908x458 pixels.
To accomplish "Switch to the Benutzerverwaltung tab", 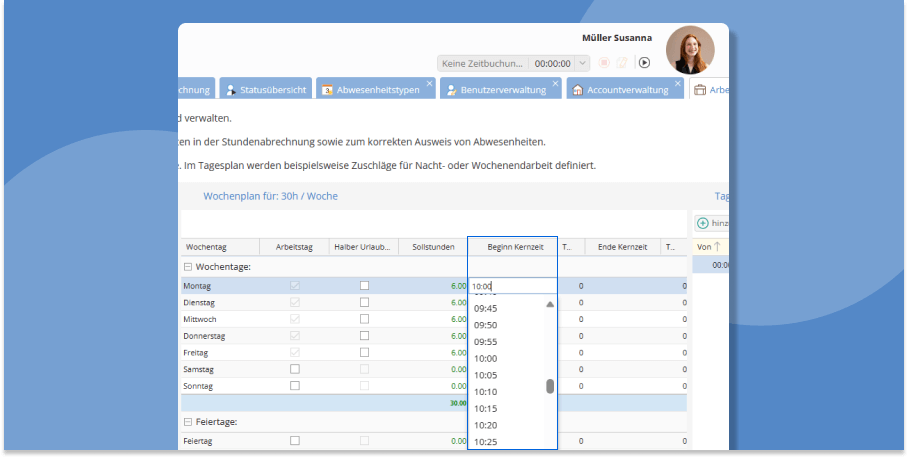I will (x=502, y=90).
